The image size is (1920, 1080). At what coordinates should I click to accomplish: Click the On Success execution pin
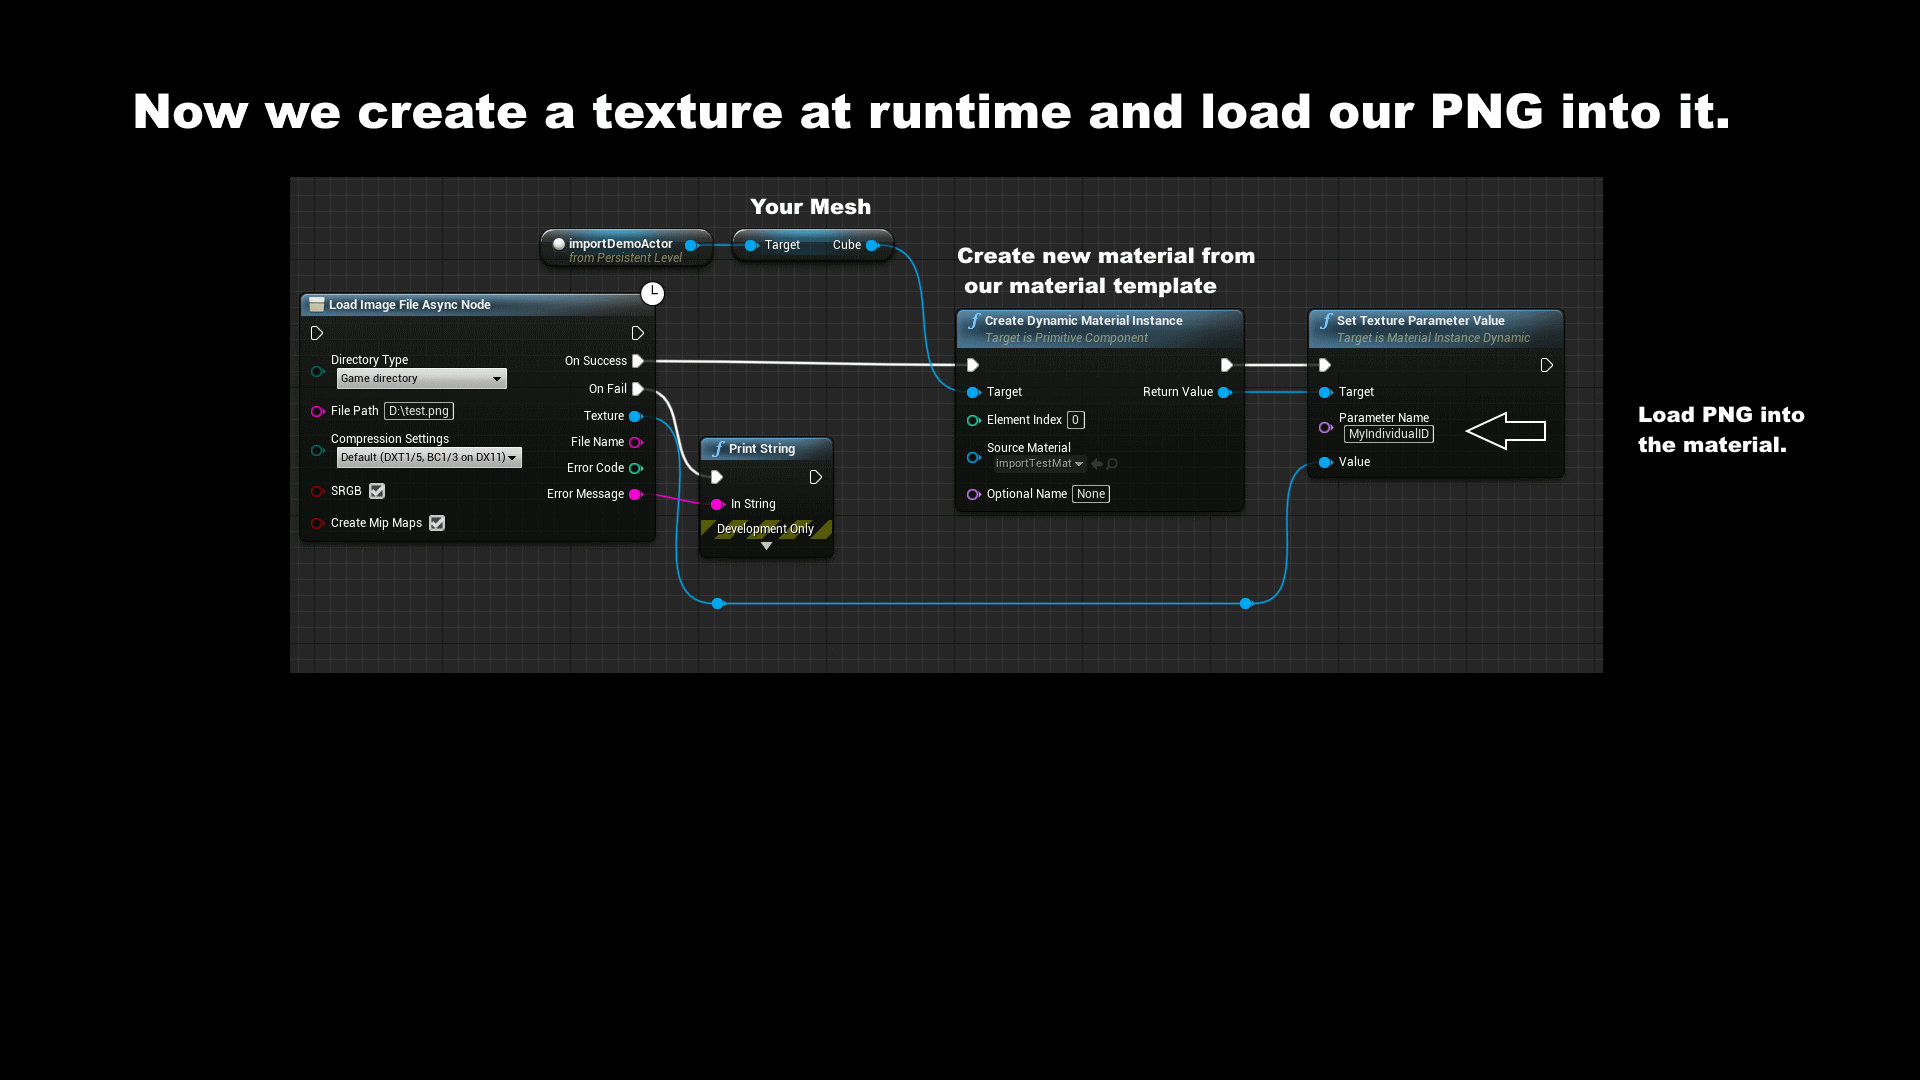click(638, 361)
